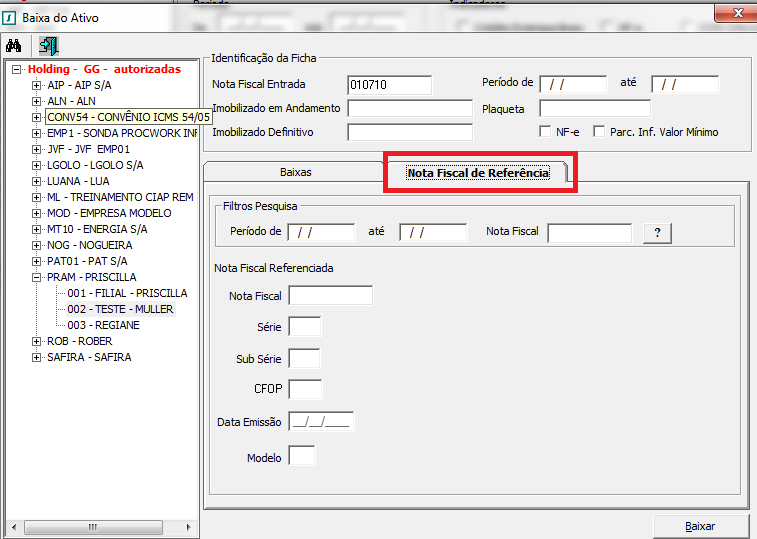The width and height of the screenshot is (757, 539).
Task: Collapse the Holding - GG root node
Action: tap(17, 69)
